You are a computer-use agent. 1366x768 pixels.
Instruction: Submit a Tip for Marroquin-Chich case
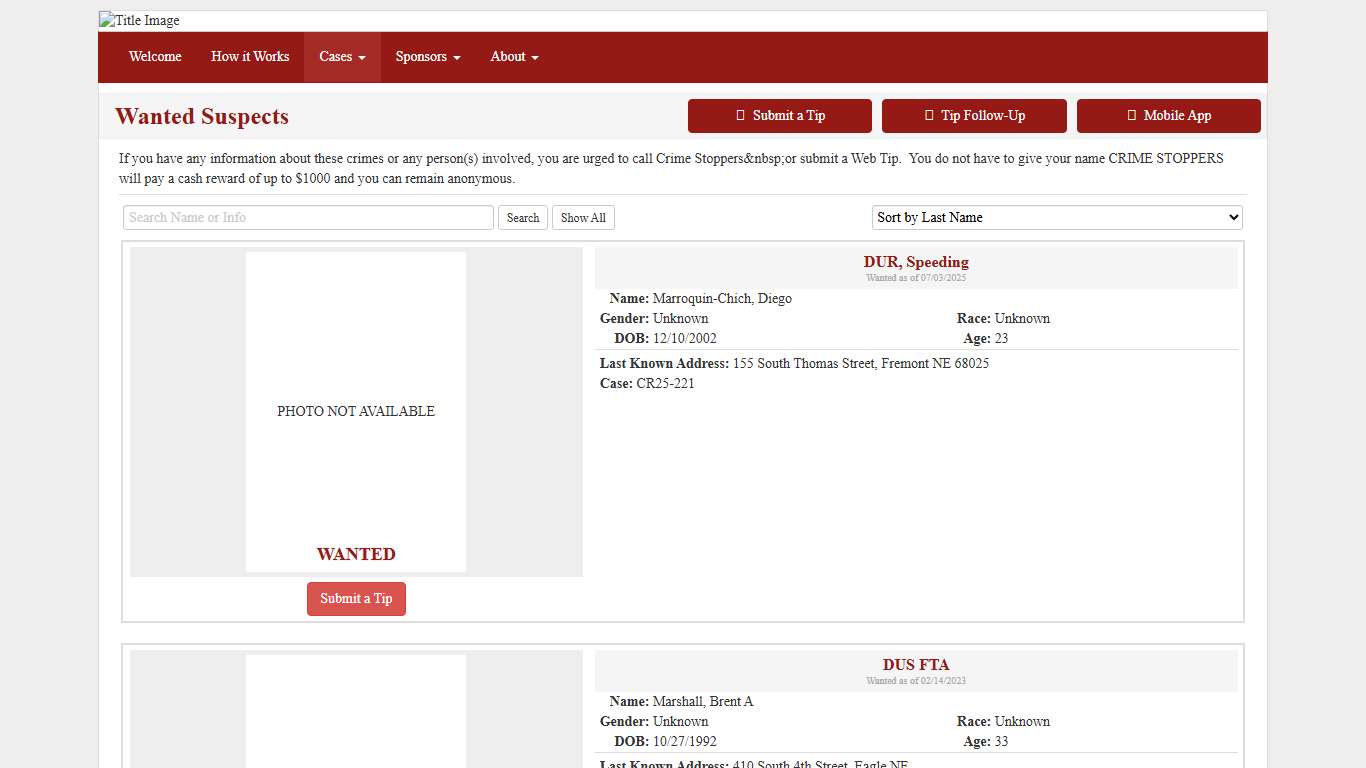coord(356,599)
